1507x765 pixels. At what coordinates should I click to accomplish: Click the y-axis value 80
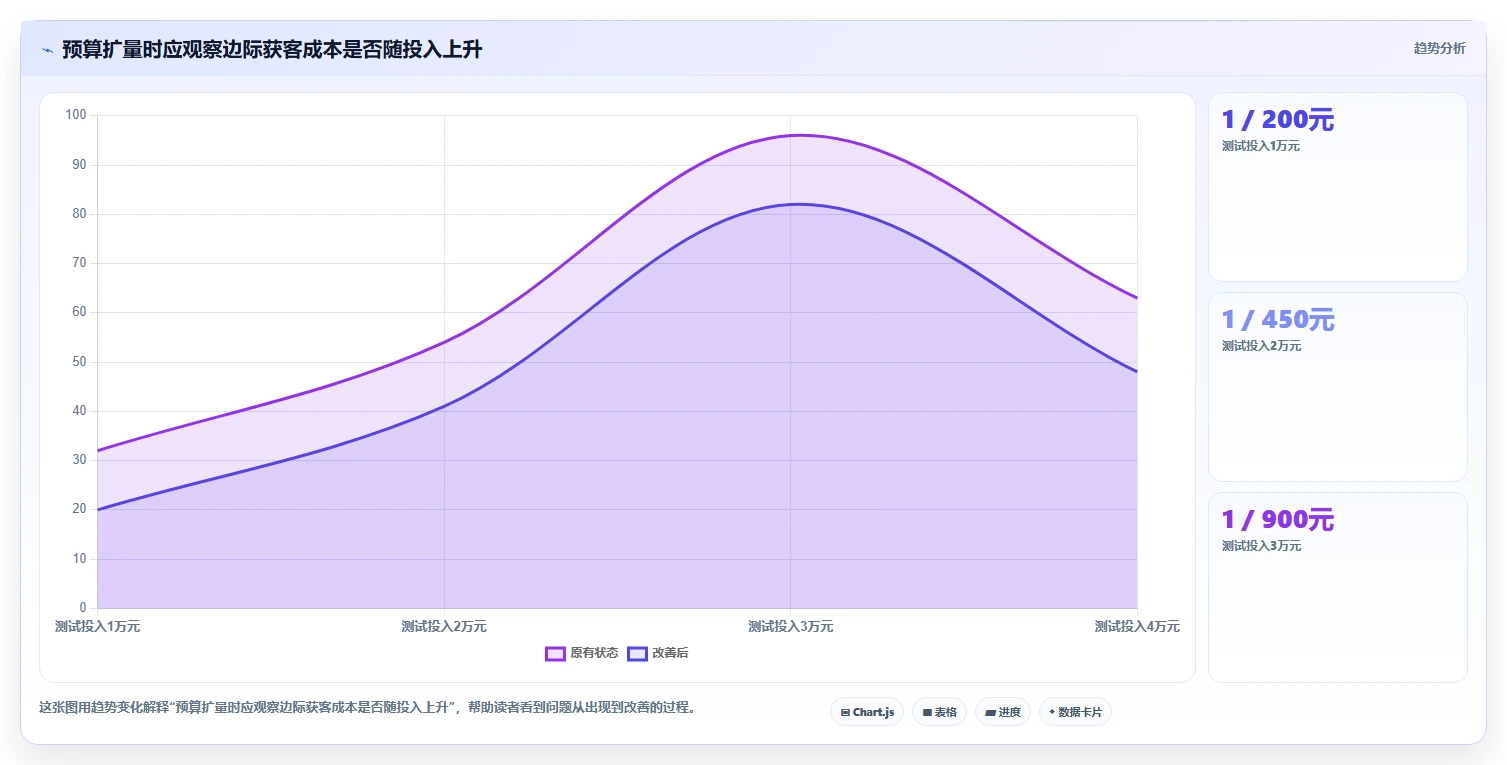(80, 214)
